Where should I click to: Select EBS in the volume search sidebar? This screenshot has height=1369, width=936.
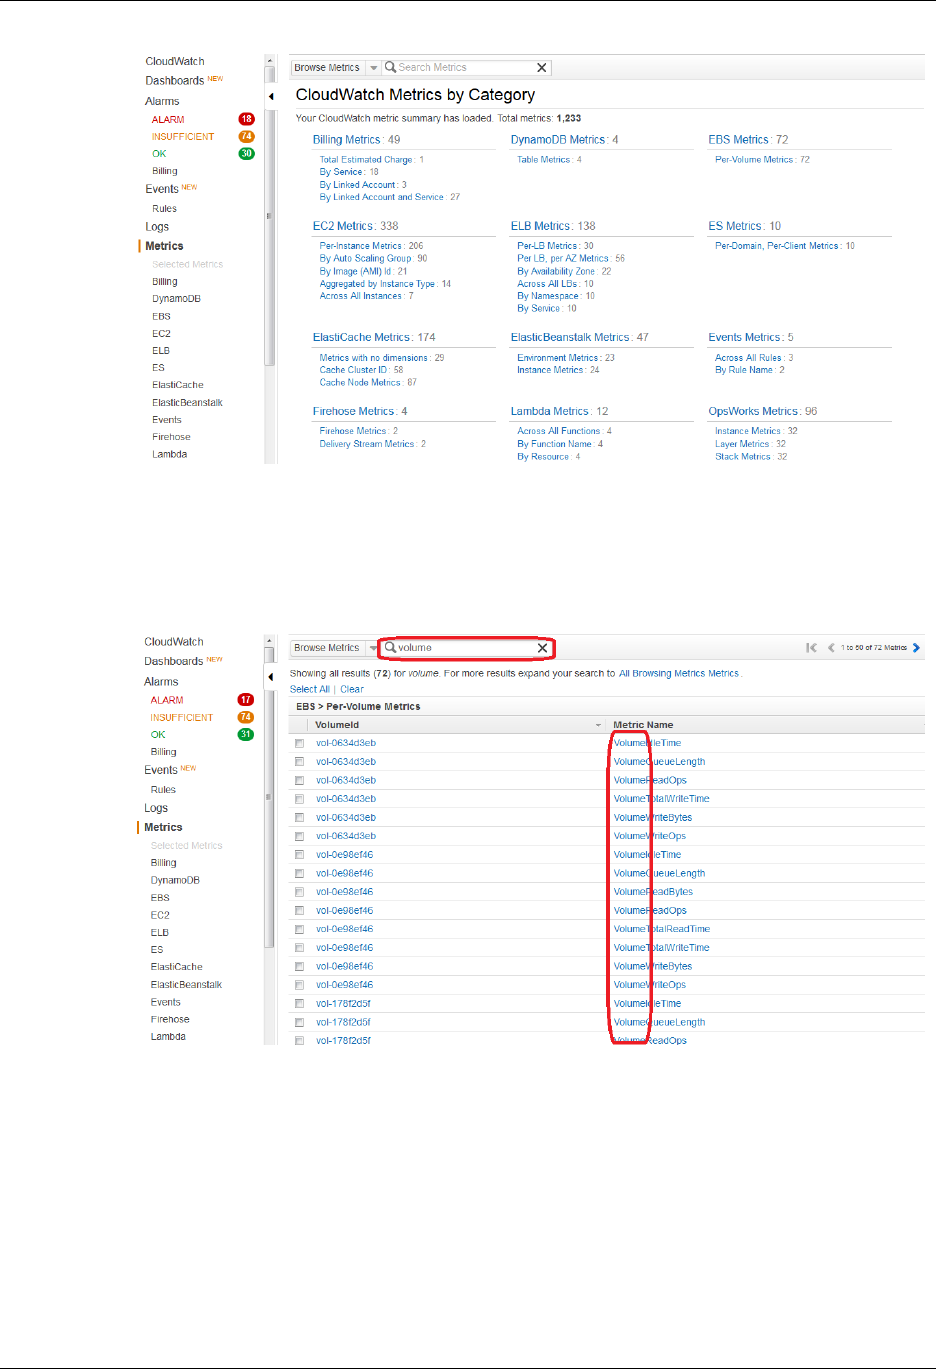tap(160, 898)
